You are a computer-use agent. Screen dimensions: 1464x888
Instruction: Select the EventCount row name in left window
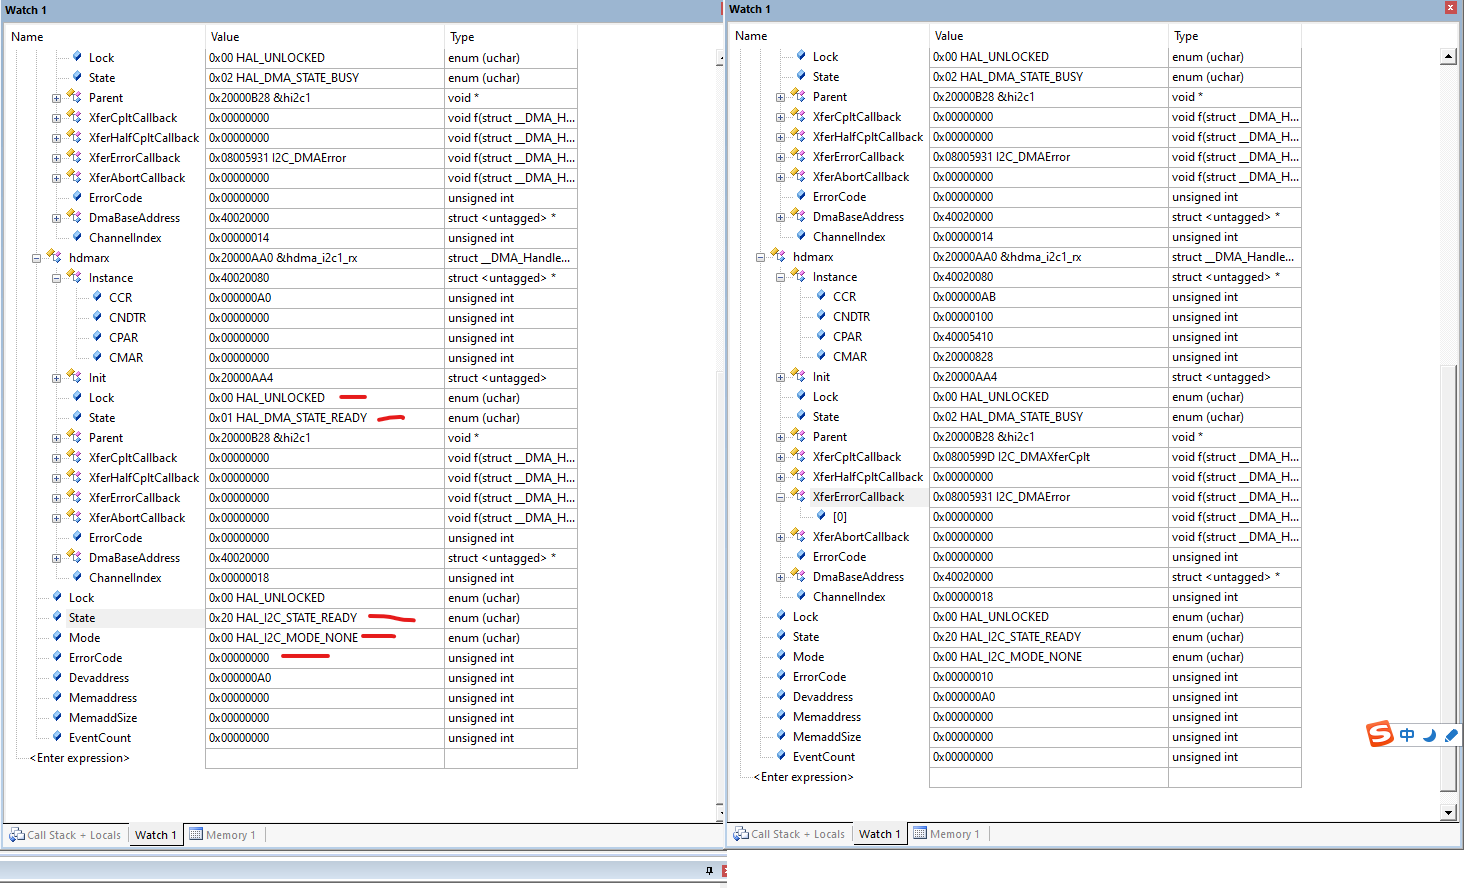click(100, 738)
